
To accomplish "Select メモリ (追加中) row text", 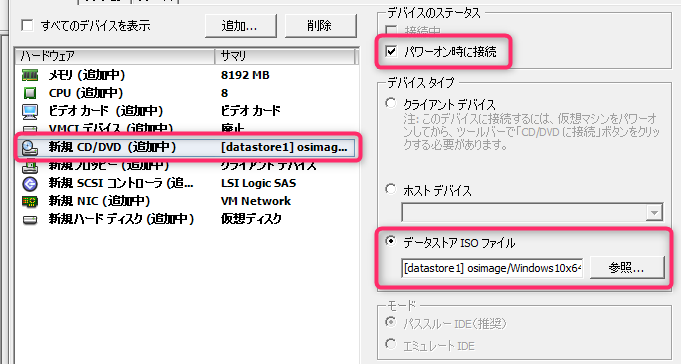I will coord(87,75).
